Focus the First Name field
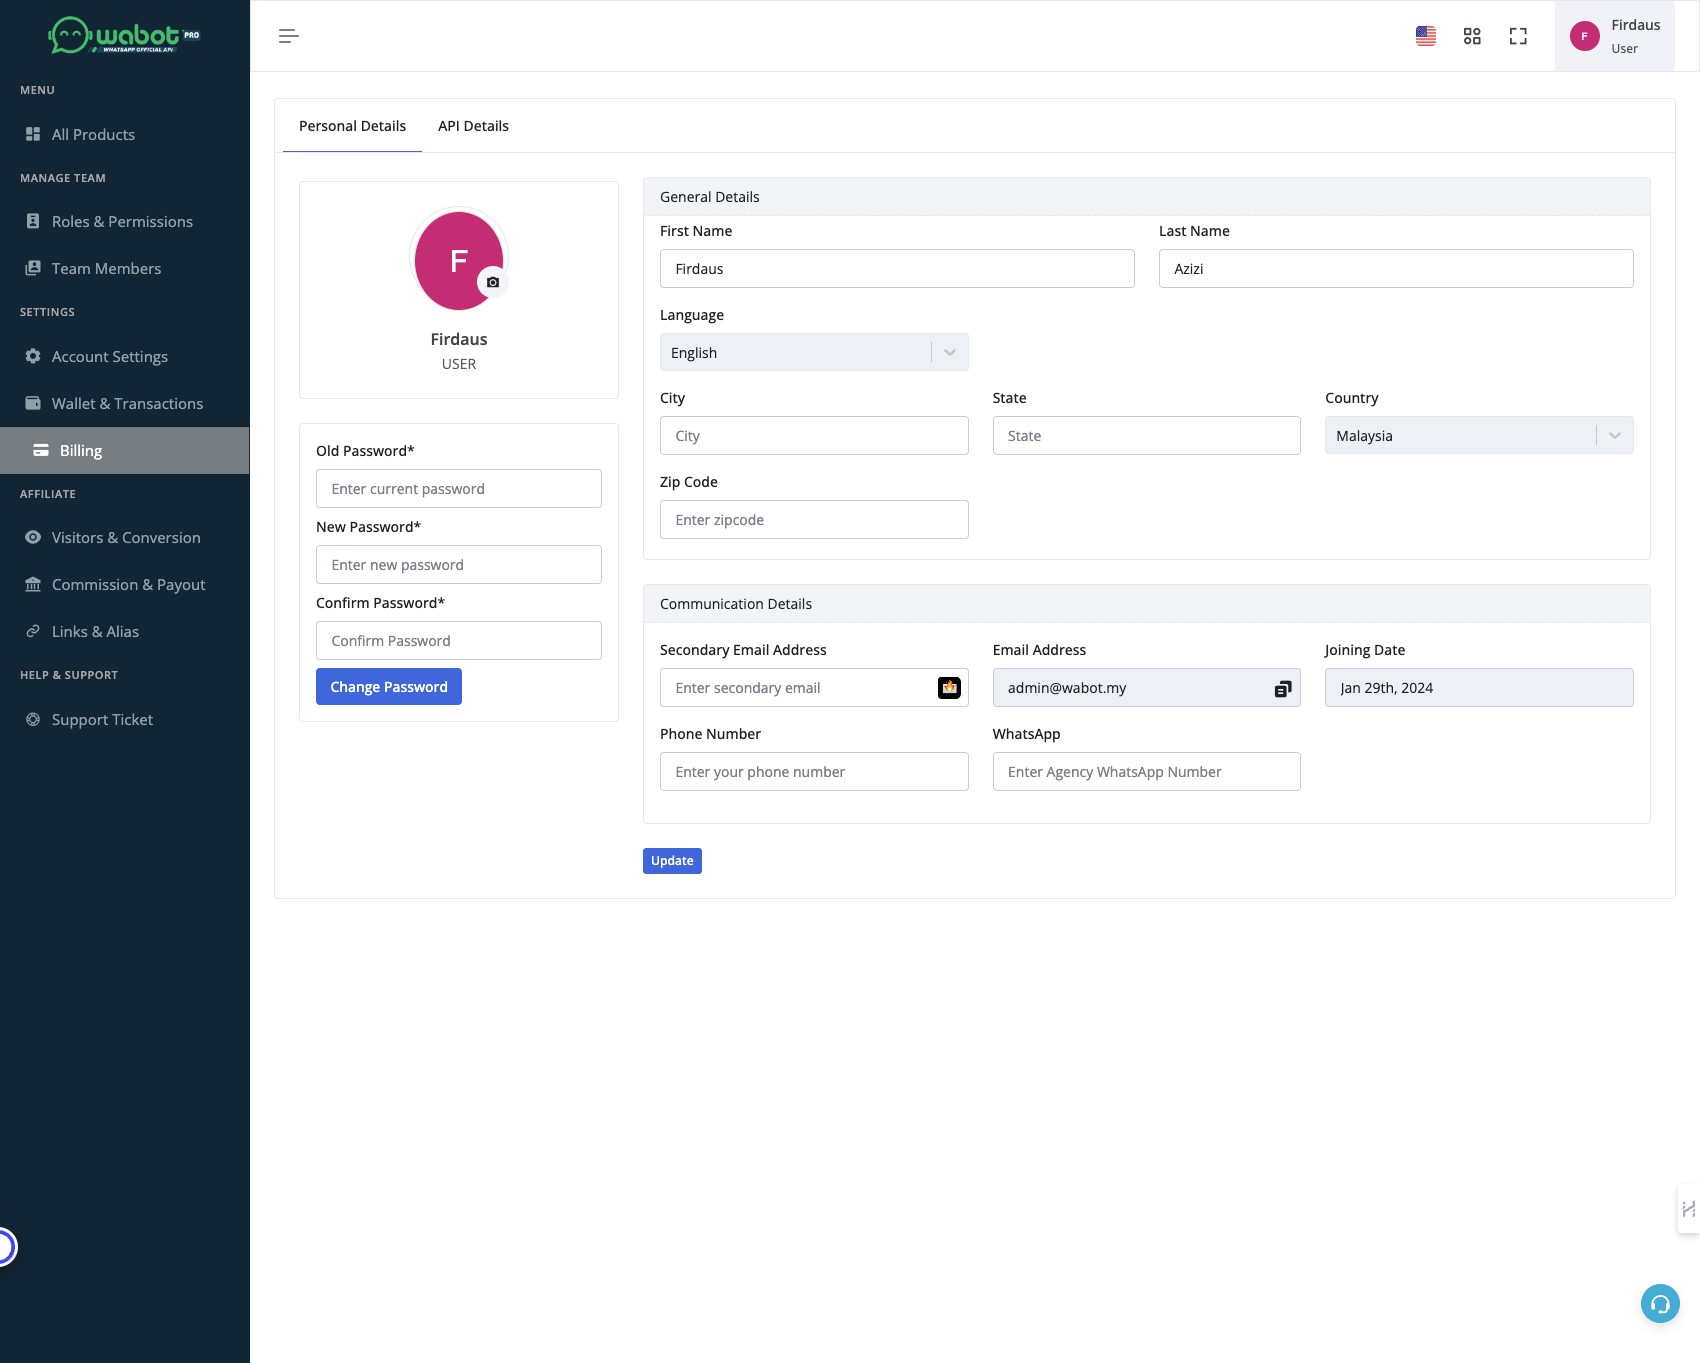The width and height of the screenshot is (1700, 1363). [897, 268]
